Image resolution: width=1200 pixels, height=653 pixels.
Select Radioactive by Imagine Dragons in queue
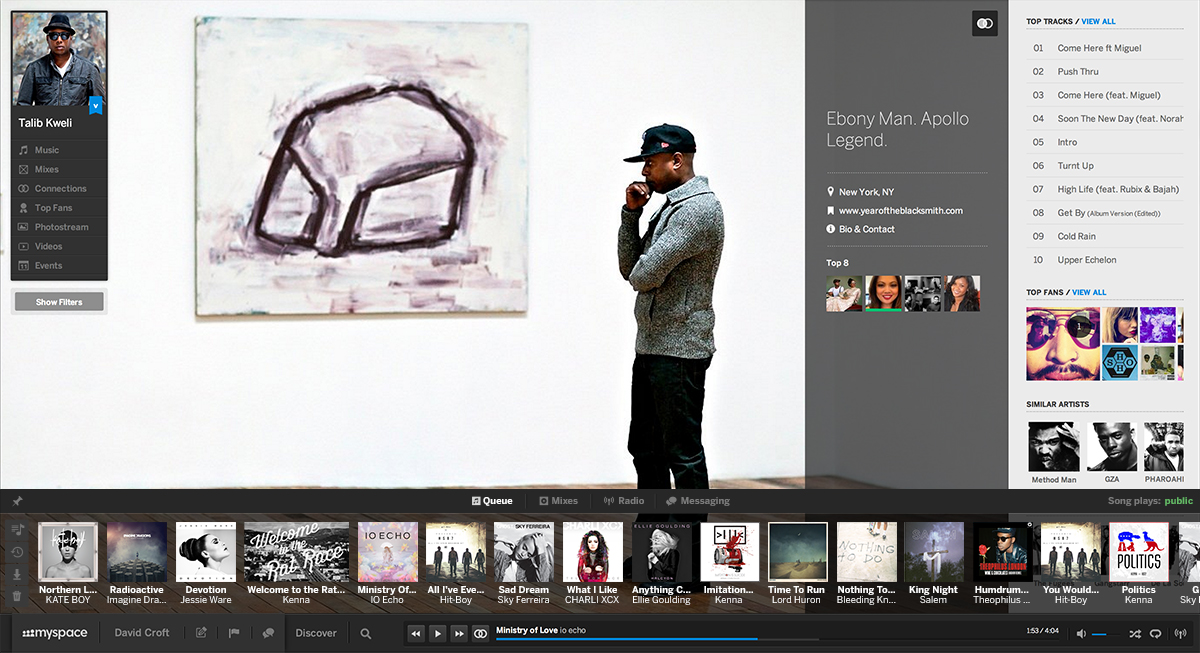pyautogui.click(x=137, y=551)
